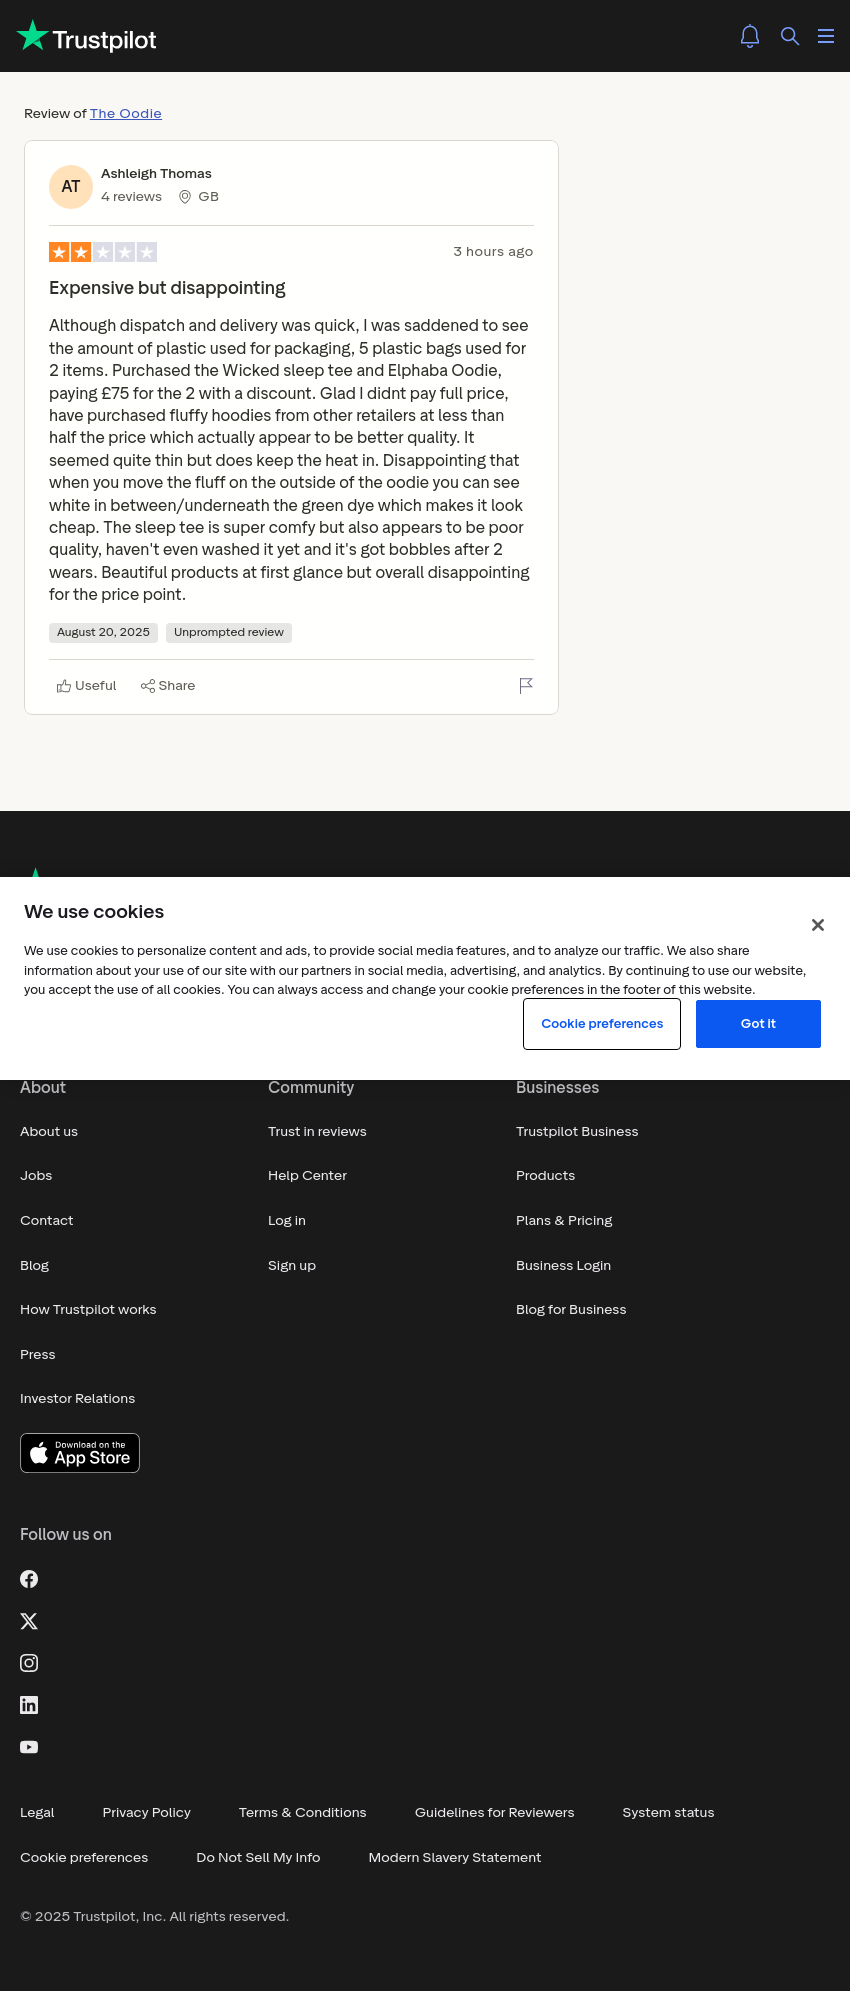Click the '3 hours ago' timestamp
The image size is (850, 1991).
pos(493,252)
